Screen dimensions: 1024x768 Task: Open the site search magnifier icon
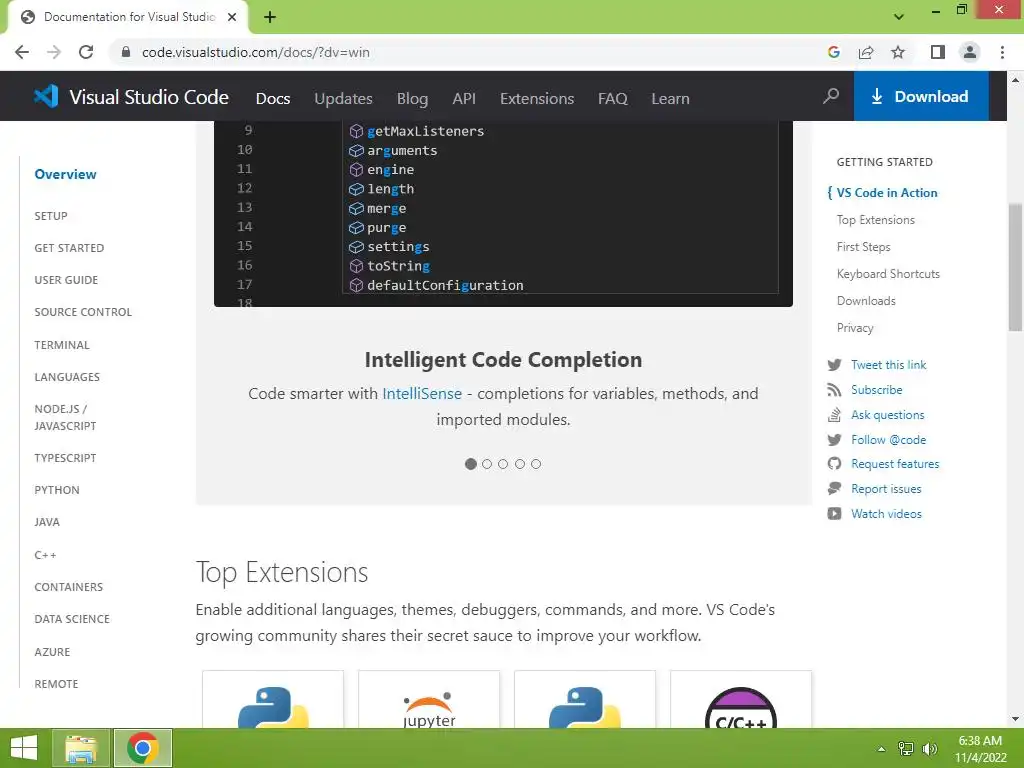(831, 97)
